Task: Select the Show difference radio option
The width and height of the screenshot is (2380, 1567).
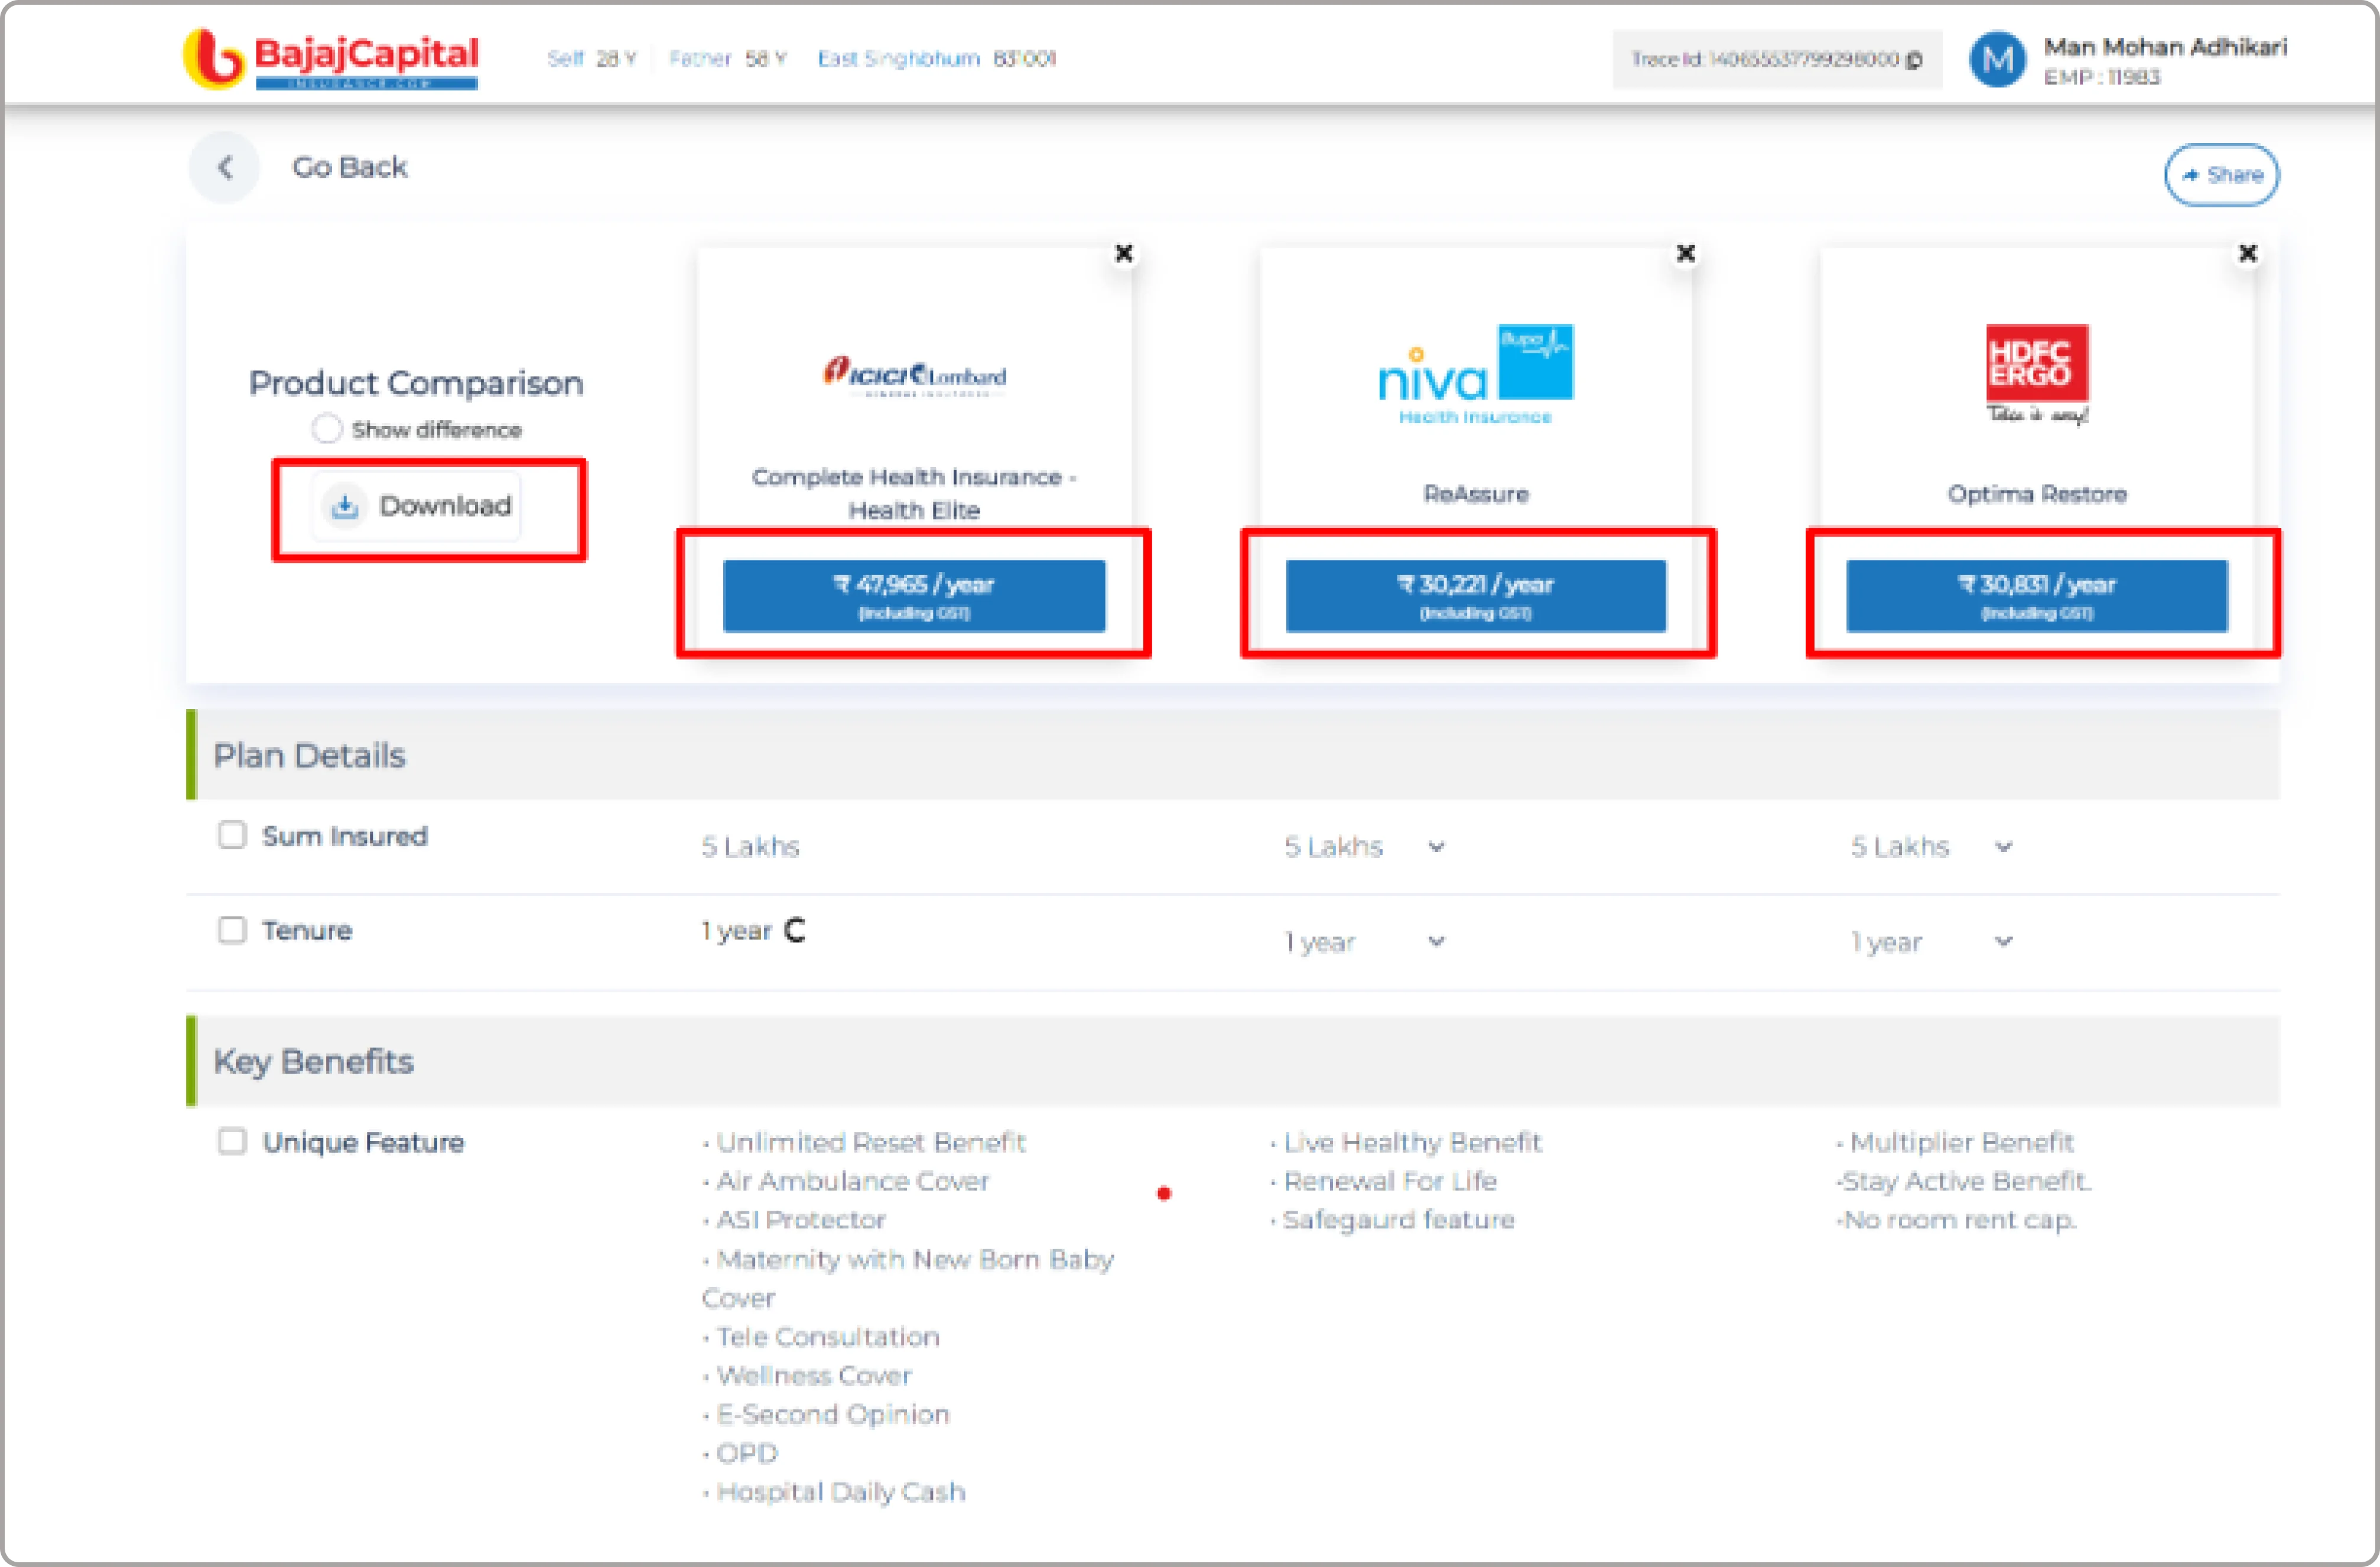Action: tap(327, 429)
